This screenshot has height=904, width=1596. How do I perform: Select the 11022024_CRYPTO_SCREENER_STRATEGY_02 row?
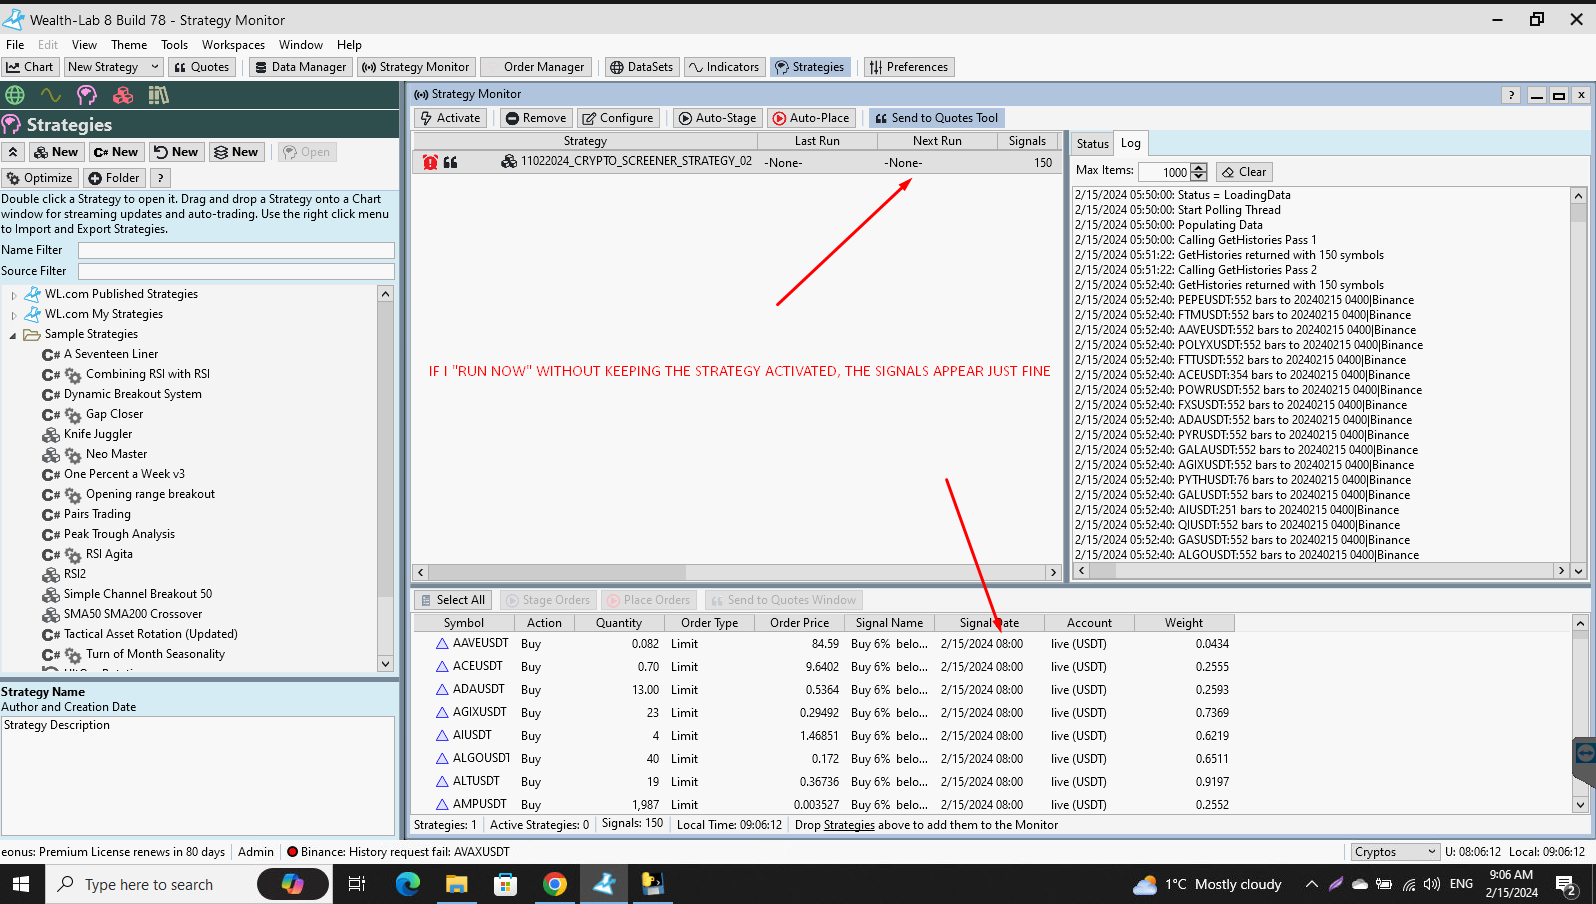(736, 162)
